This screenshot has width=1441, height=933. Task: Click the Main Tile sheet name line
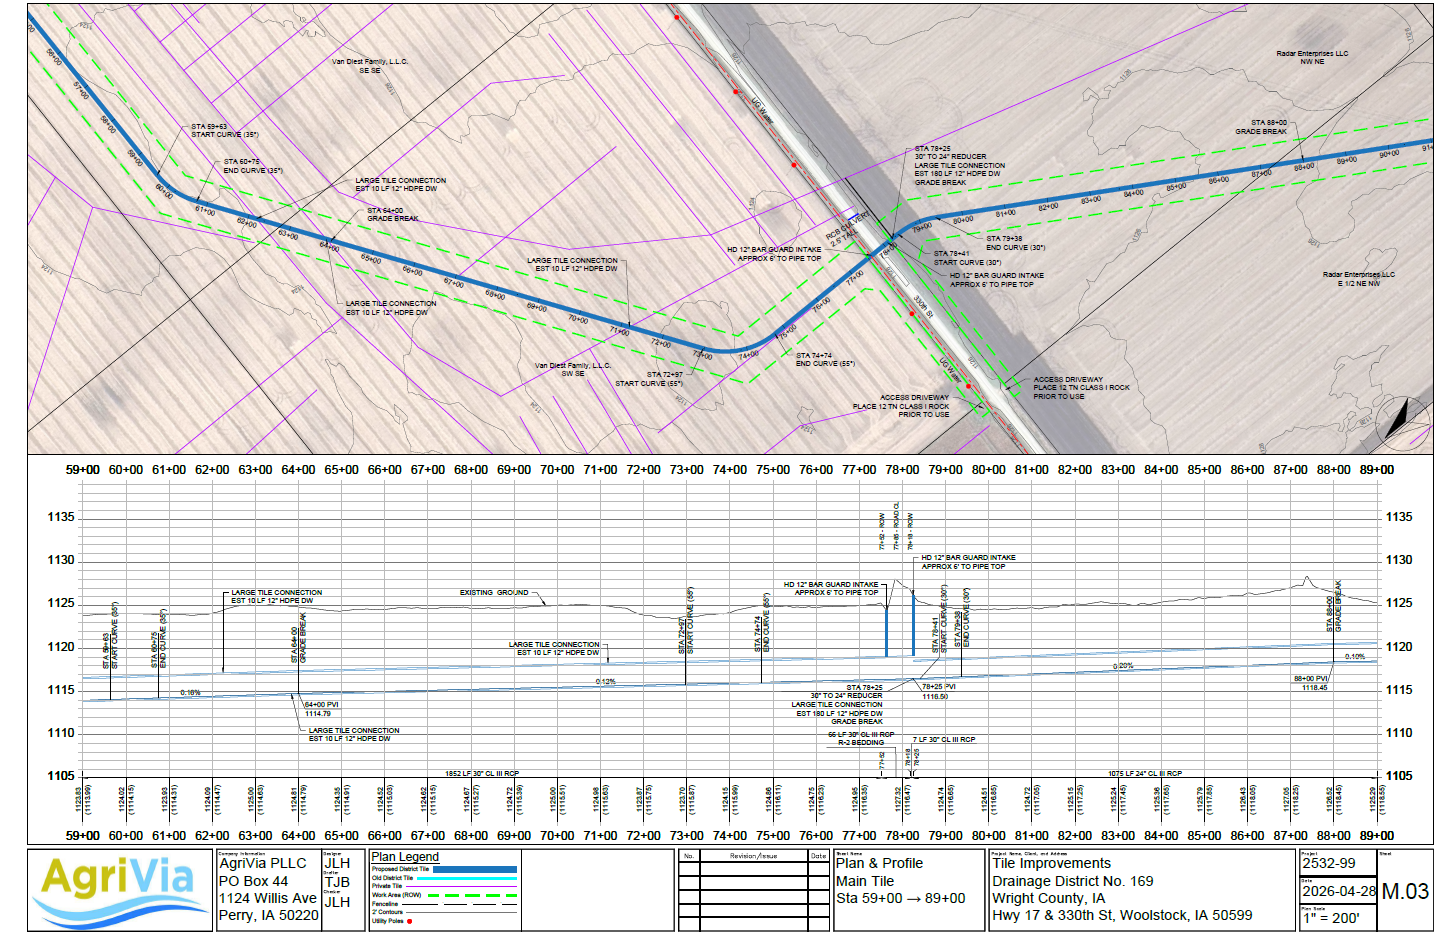[865, 881]
